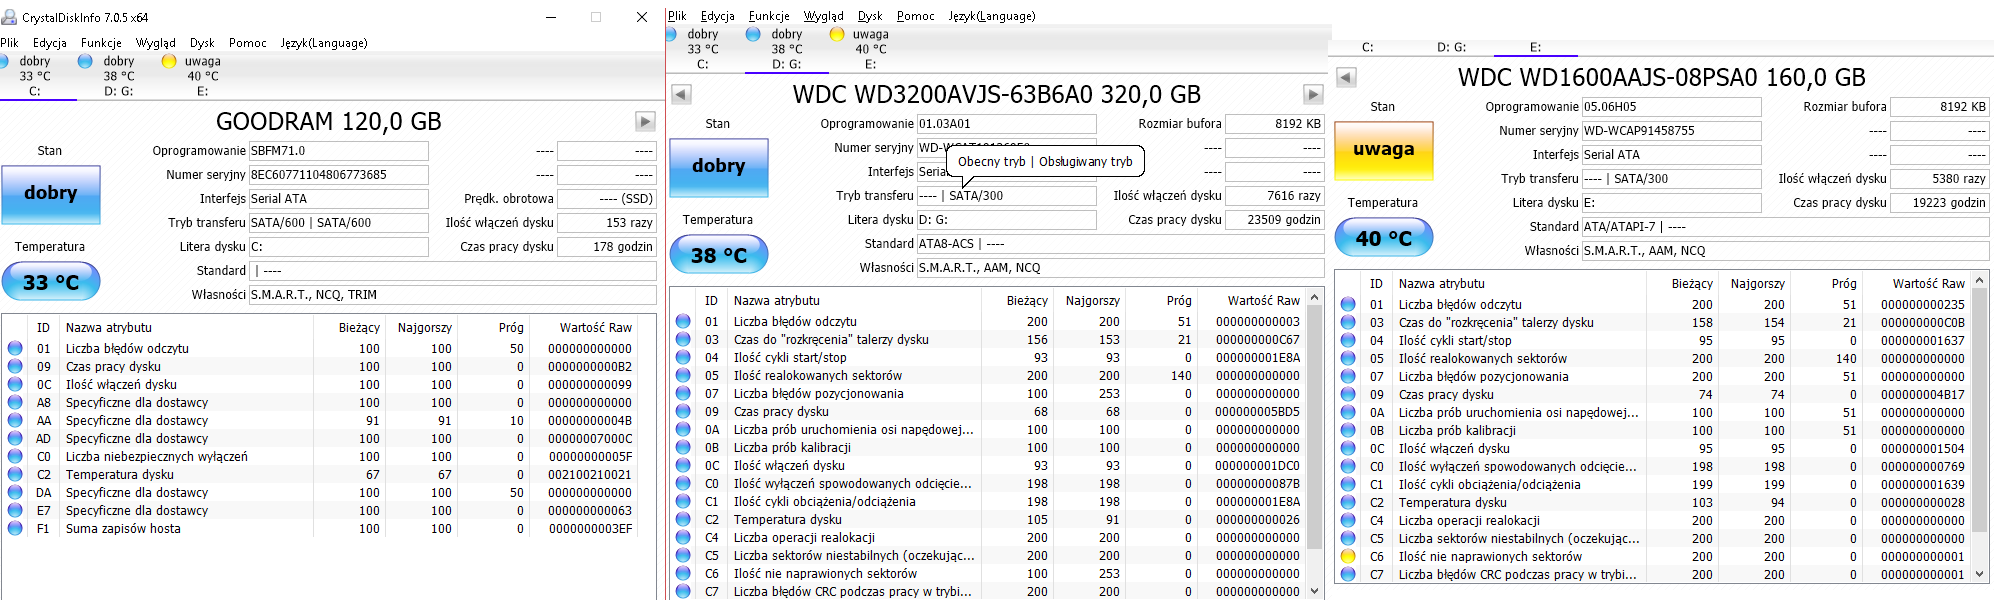Click serial number field WD-WCAP91458755
The width and height of the screenshot is (2000, 600).
[1671, 131]
